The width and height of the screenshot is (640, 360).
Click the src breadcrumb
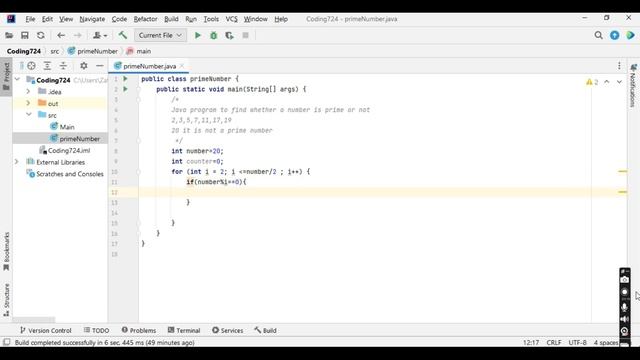(55, 51)
